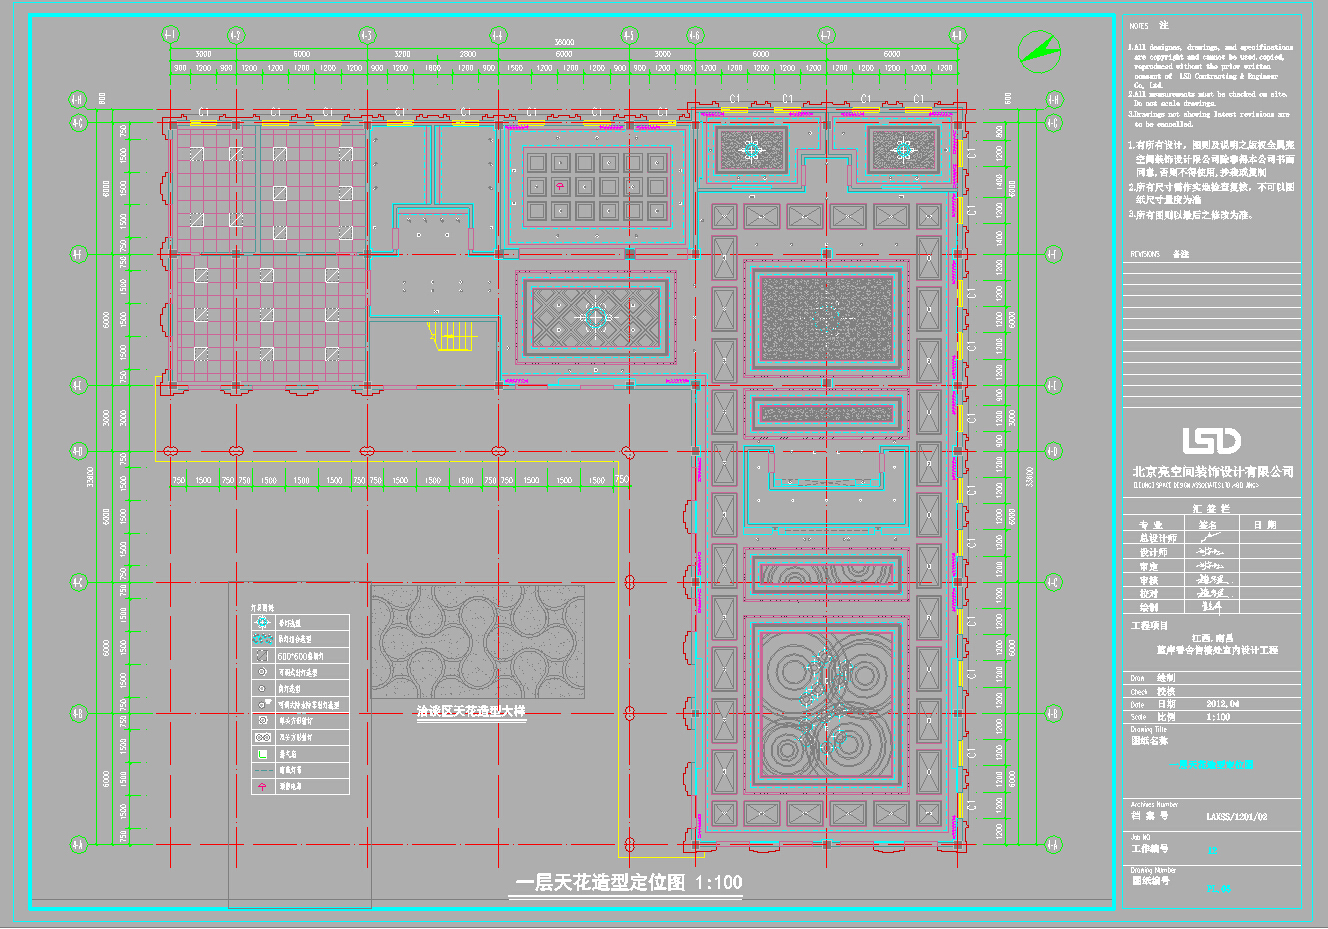
Task: Select the cyan combined lights symbol in legend
Action: click(x=262, y=638)
